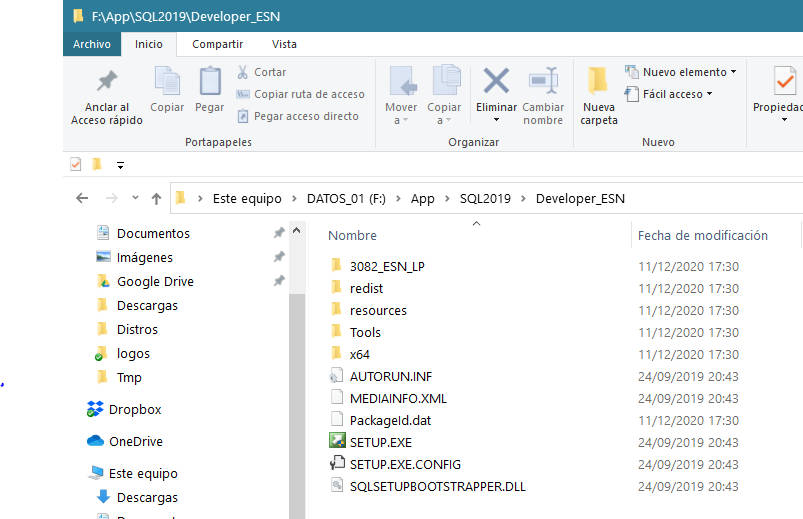Select Distros in the navigation pane
The height and width of the screenshot is (519, 803).
click(x=137, y=330)
